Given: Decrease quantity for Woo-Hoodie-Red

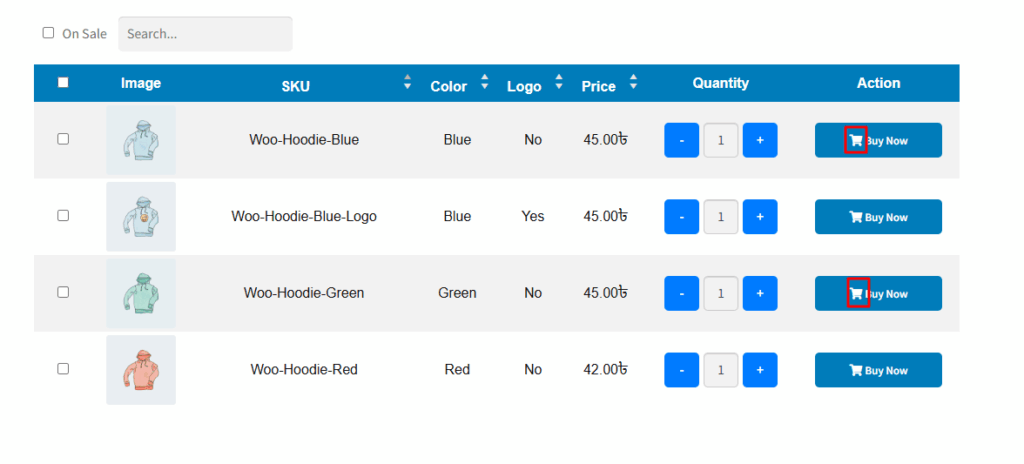Looking at the screenshot, I should pos(682,370).
